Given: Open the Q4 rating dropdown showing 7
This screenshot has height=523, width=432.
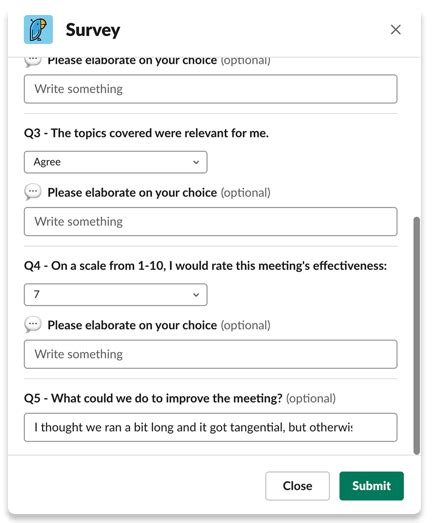Looking at the screenshot, I should [116, 295].
